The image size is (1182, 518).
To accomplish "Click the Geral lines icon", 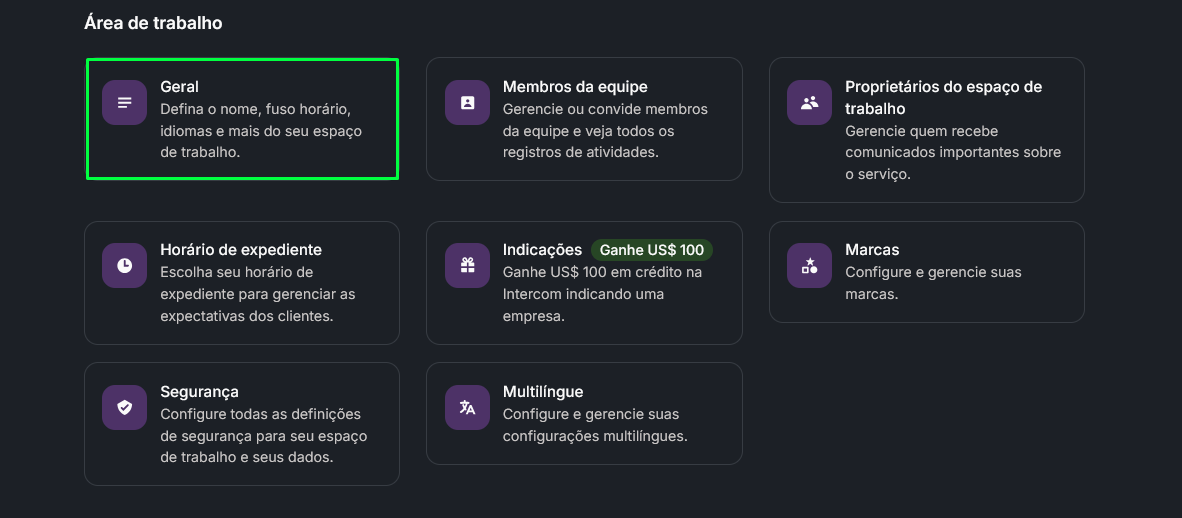I will 124,103.
